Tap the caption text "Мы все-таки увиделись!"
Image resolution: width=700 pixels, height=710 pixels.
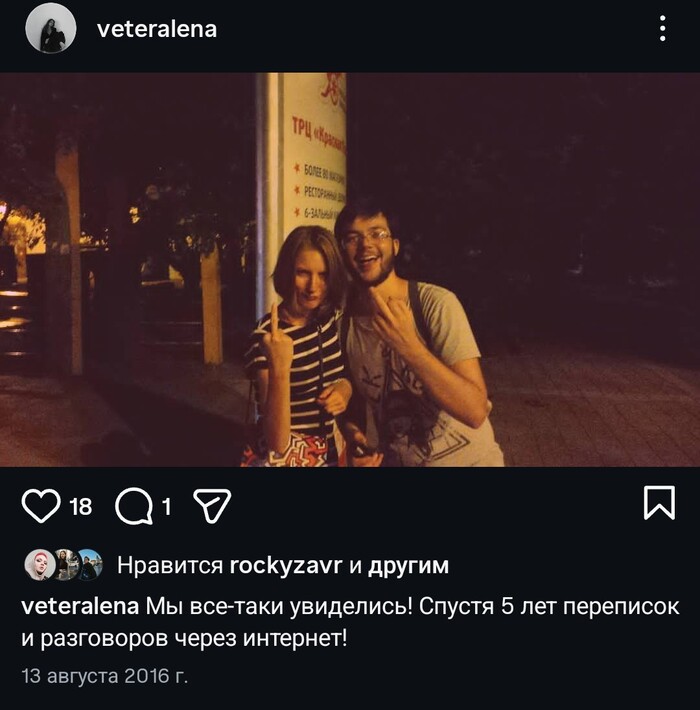click(279, 607)
